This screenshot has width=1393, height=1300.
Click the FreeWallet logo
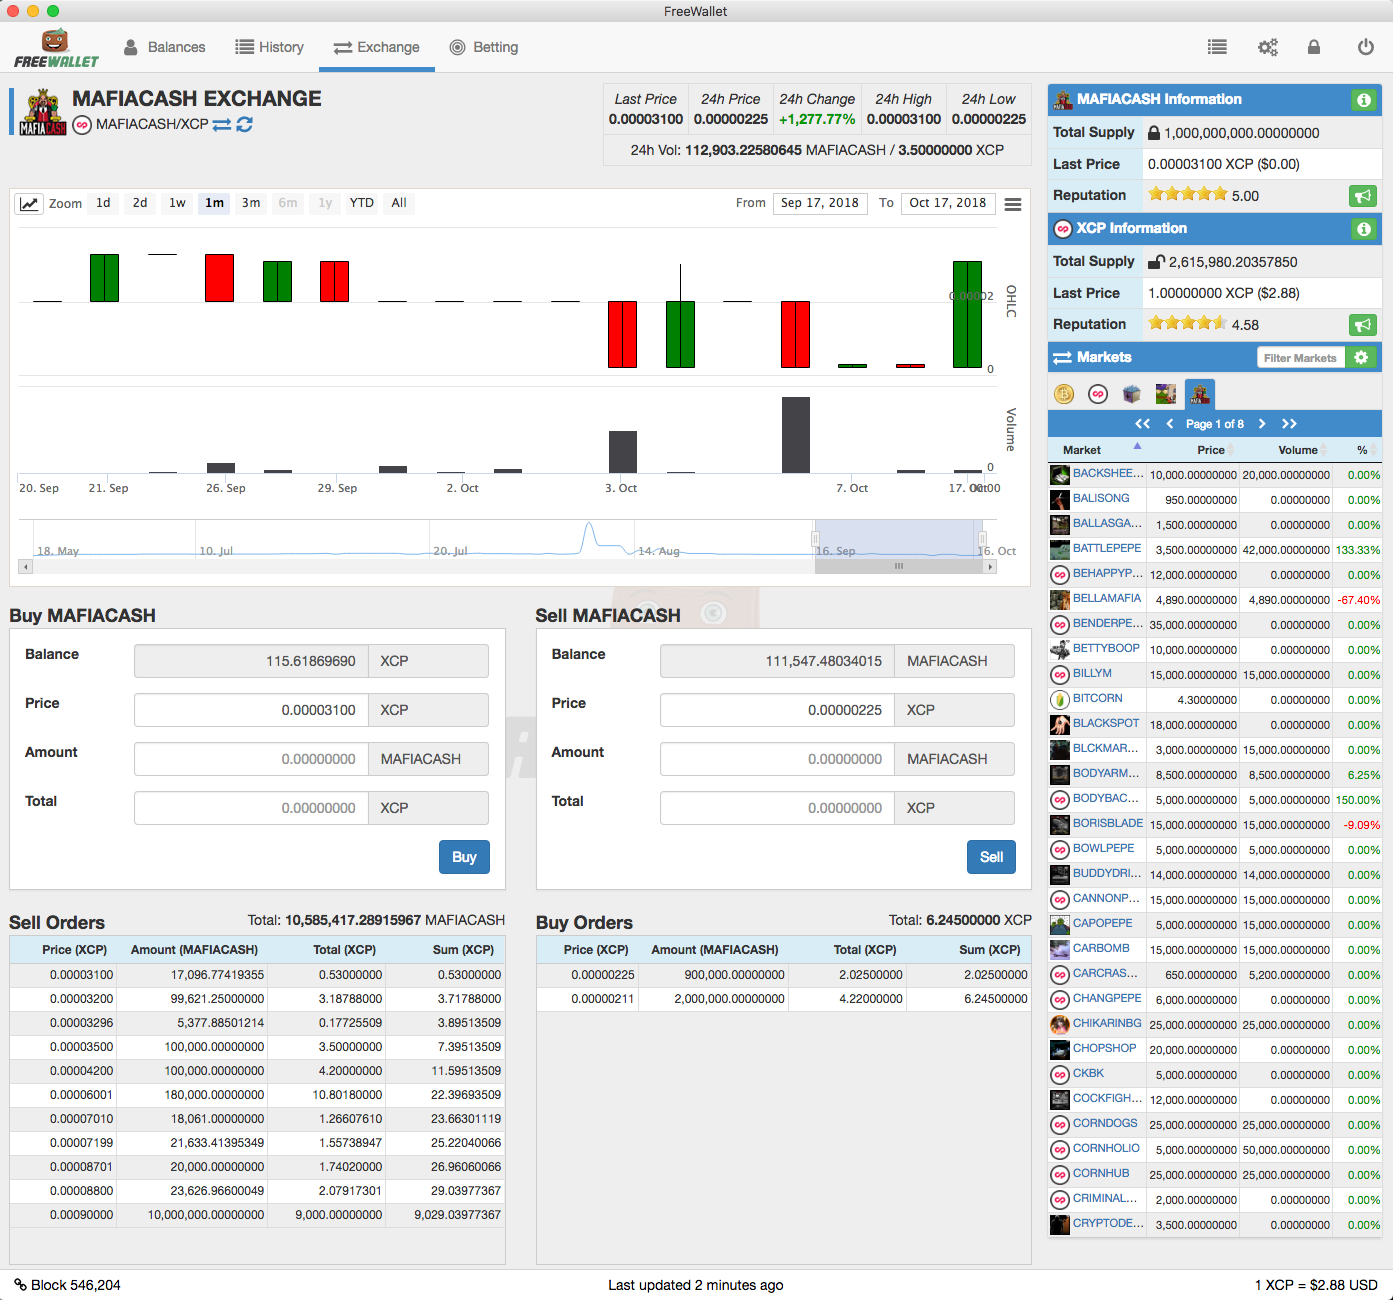tap(56, 48)
